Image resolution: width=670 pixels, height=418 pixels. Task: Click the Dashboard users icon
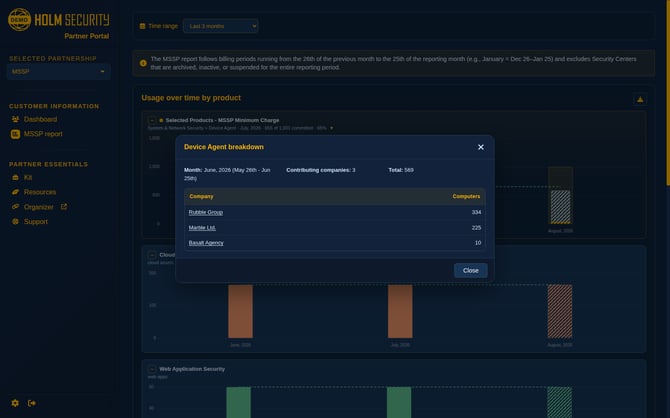[x=15, y=119]
